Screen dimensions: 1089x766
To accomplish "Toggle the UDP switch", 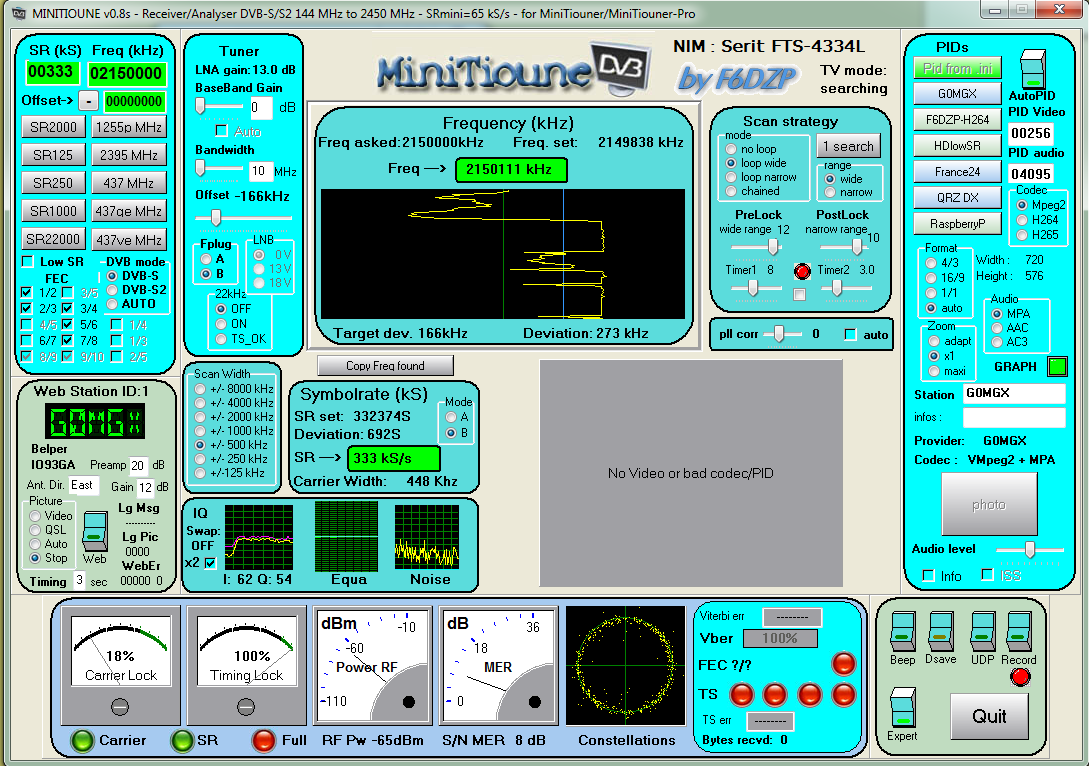I will tap(983, 631).
